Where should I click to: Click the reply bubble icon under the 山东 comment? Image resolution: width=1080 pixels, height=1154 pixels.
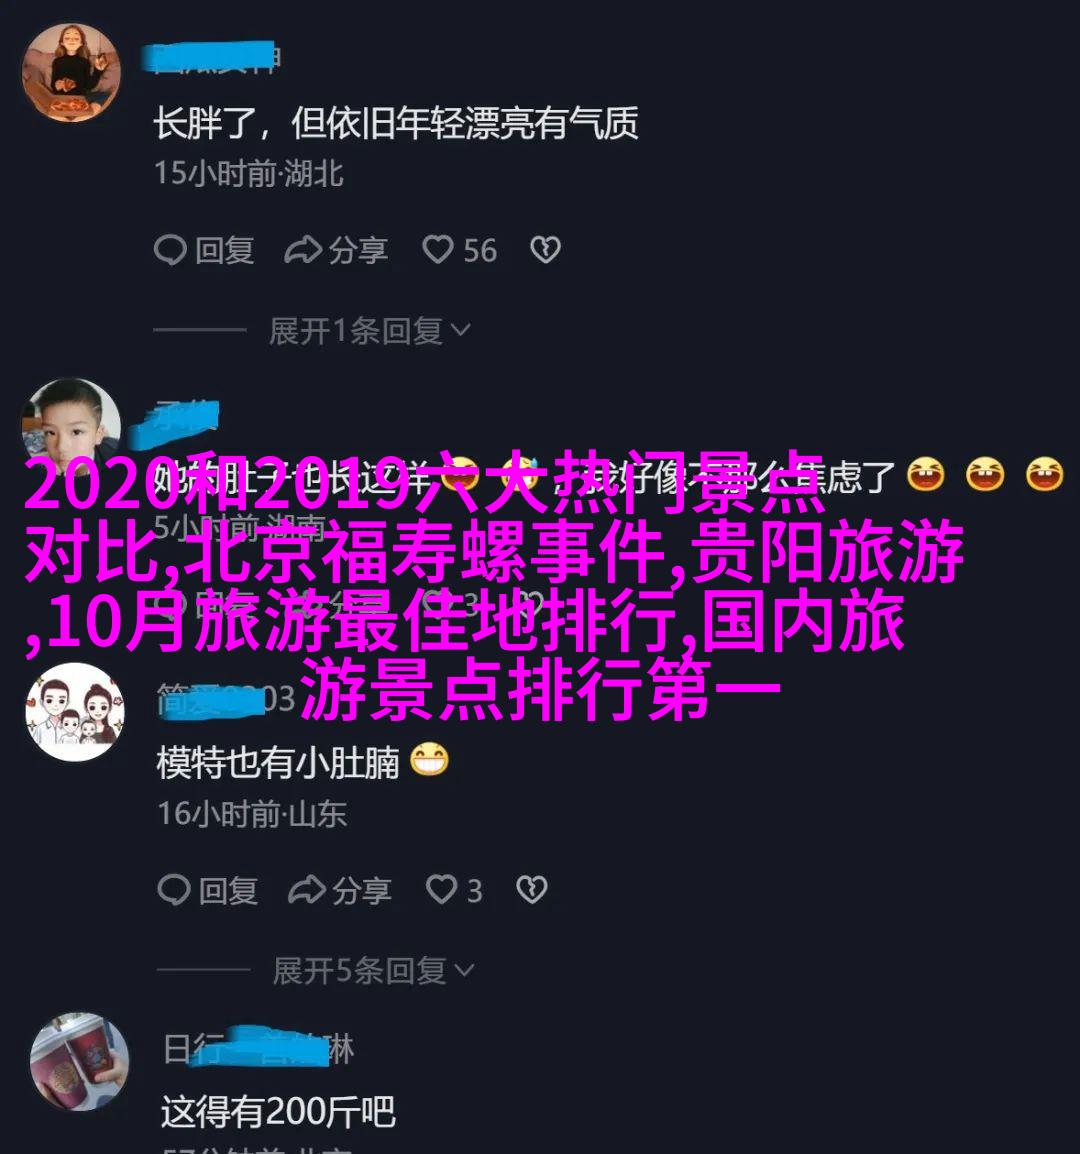click(174, 891)
